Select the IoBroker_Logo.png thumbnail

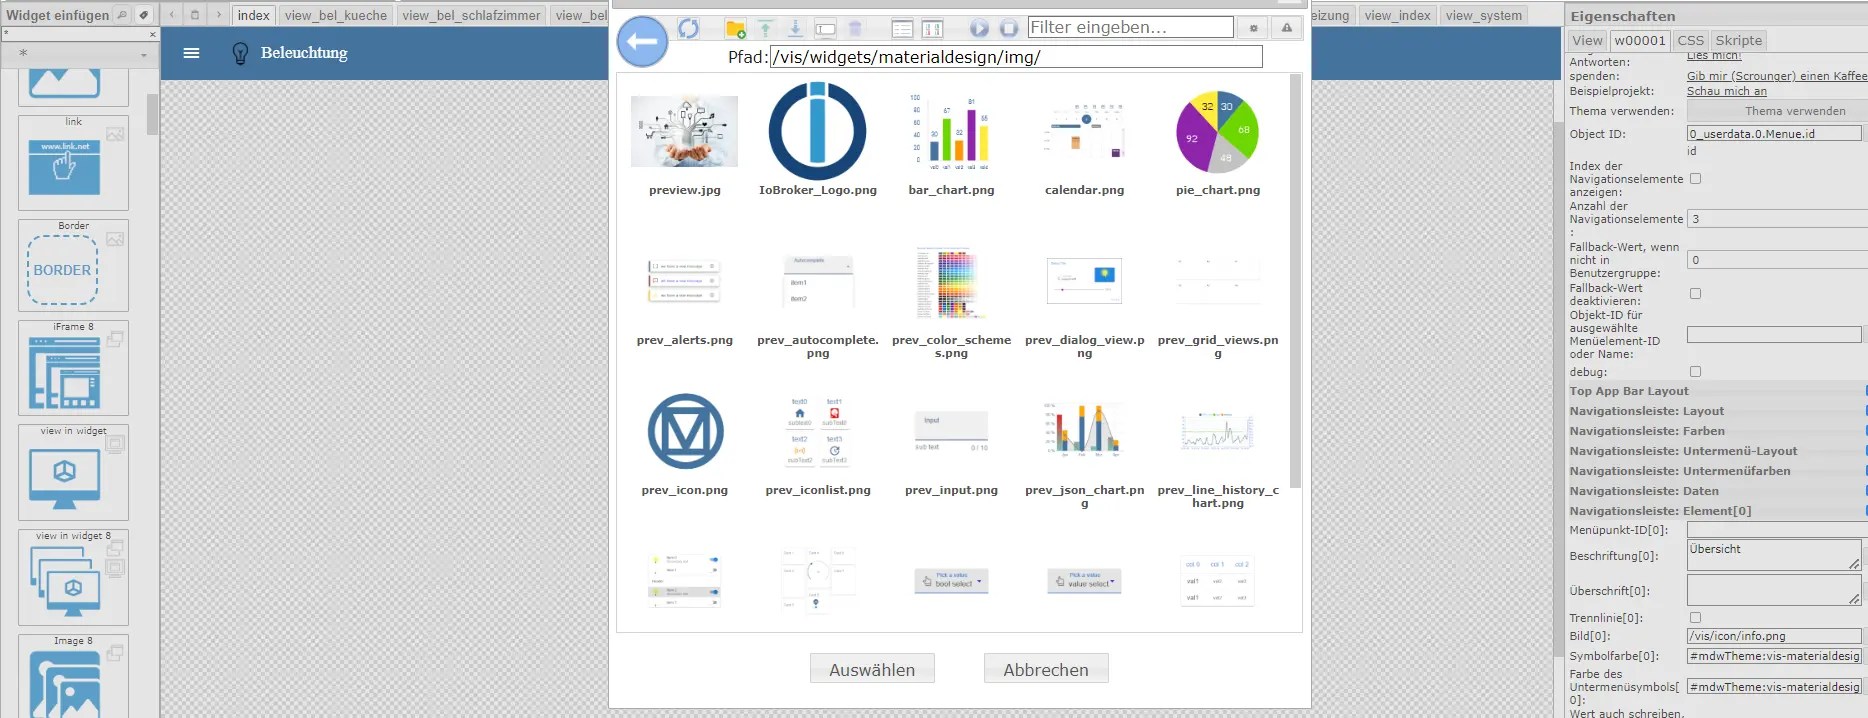coord(817,131)
